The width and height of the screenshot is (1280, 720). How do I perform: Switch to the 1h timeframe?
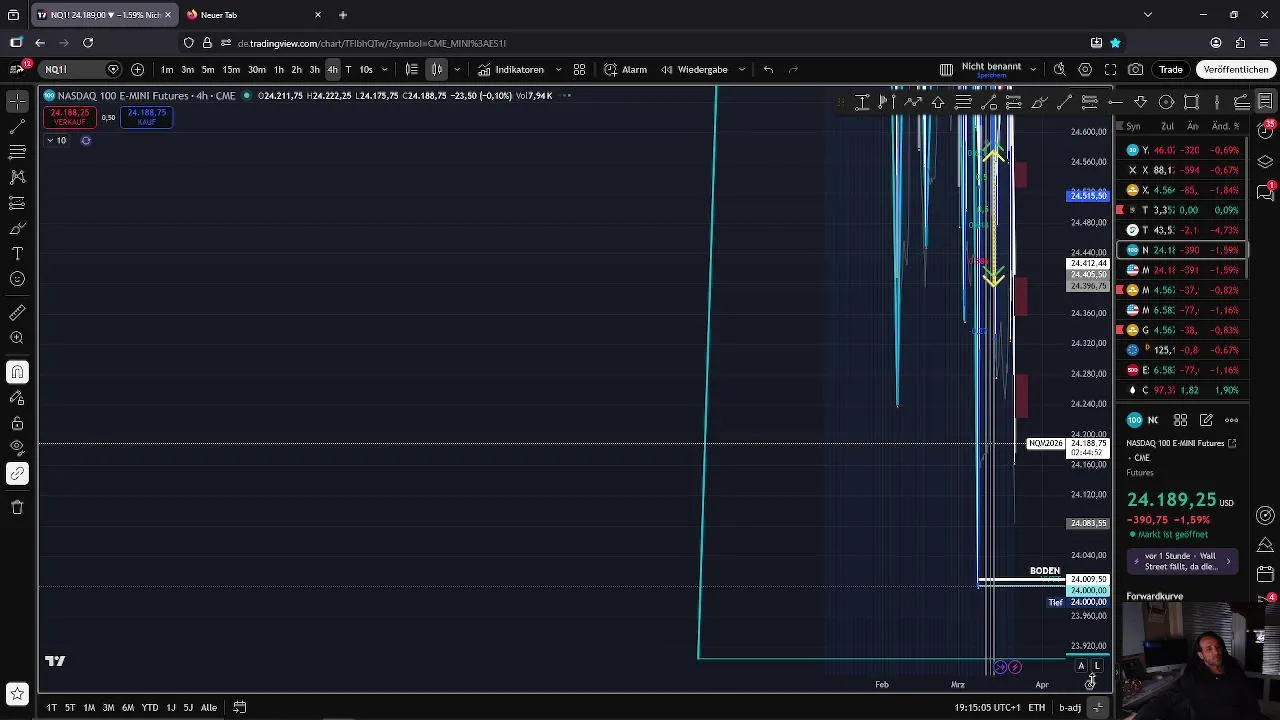click(x=279, y=69)
